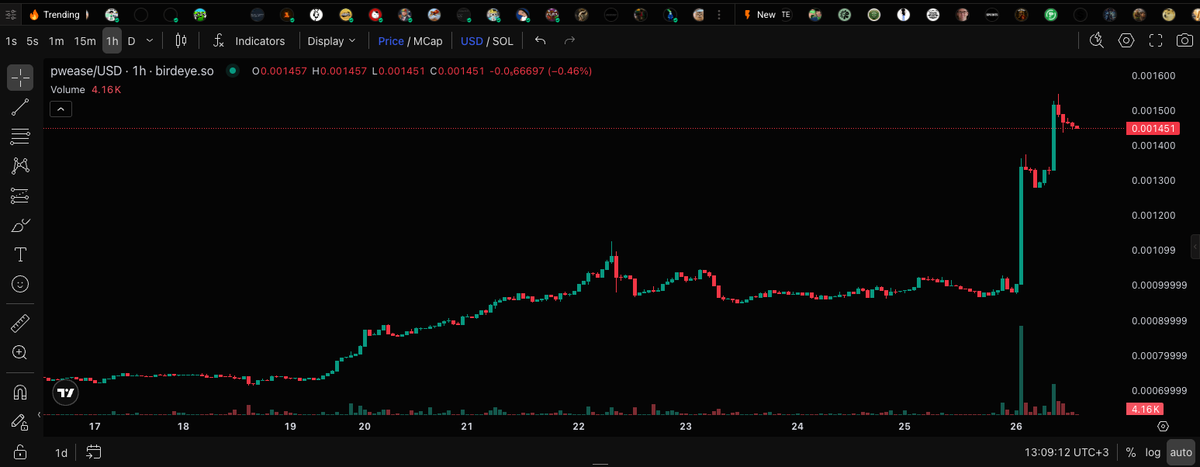
Task: Open the candlestick chart style menu
Action: point(181,41)
